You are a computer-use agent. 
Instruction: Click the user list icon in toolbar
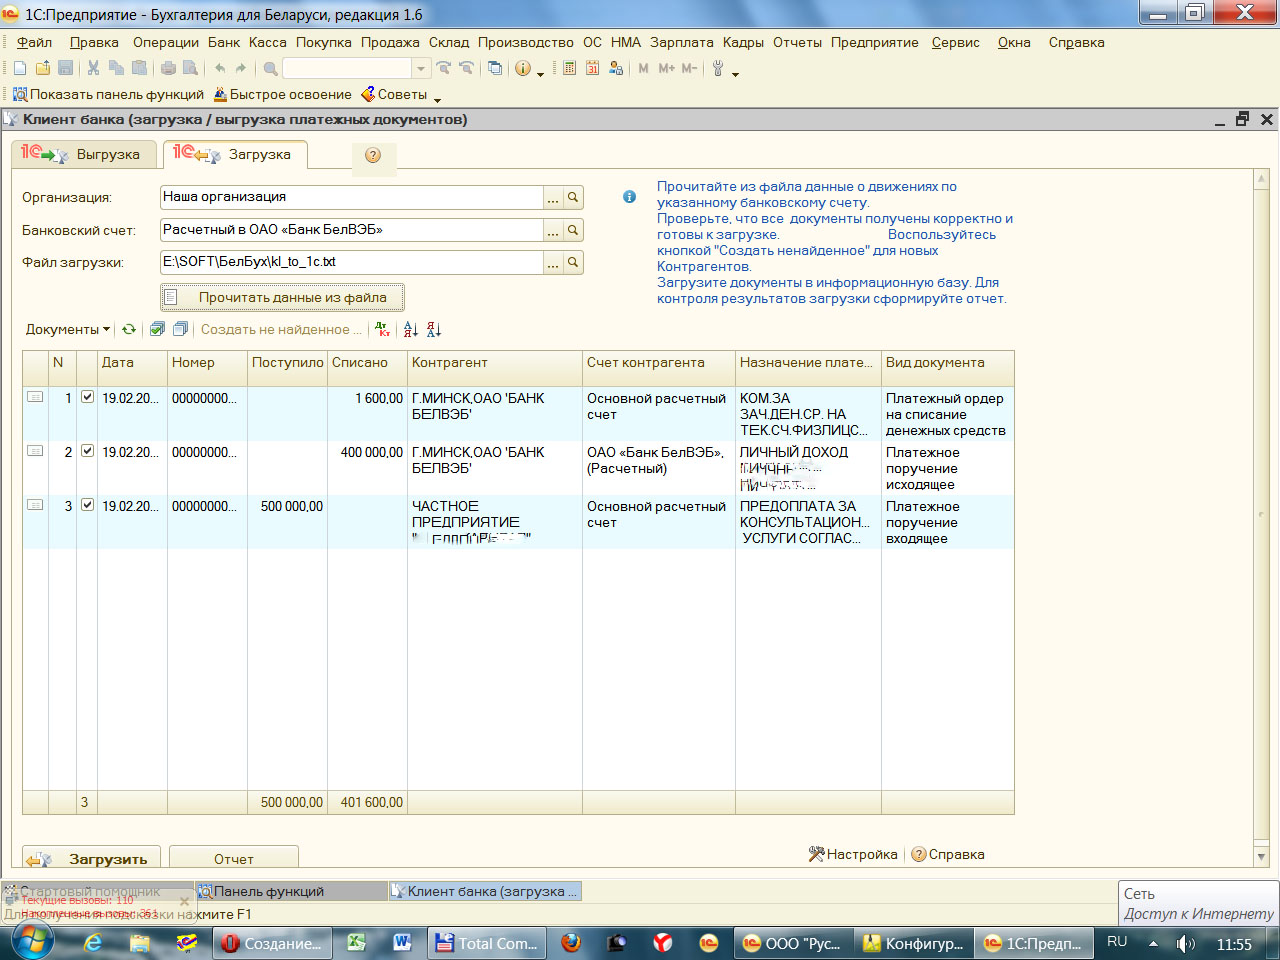click(x=616, y=68)
